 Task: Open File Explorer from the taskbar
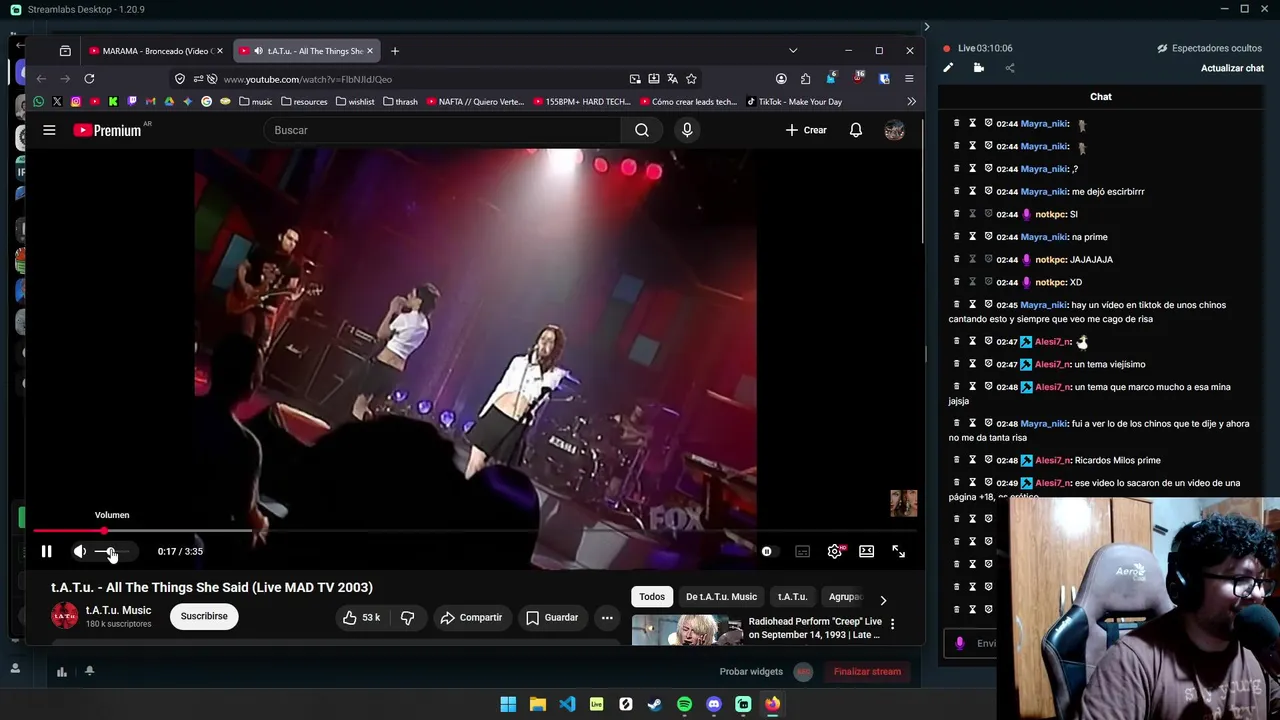pyautogui.click(x=537, y=704)
